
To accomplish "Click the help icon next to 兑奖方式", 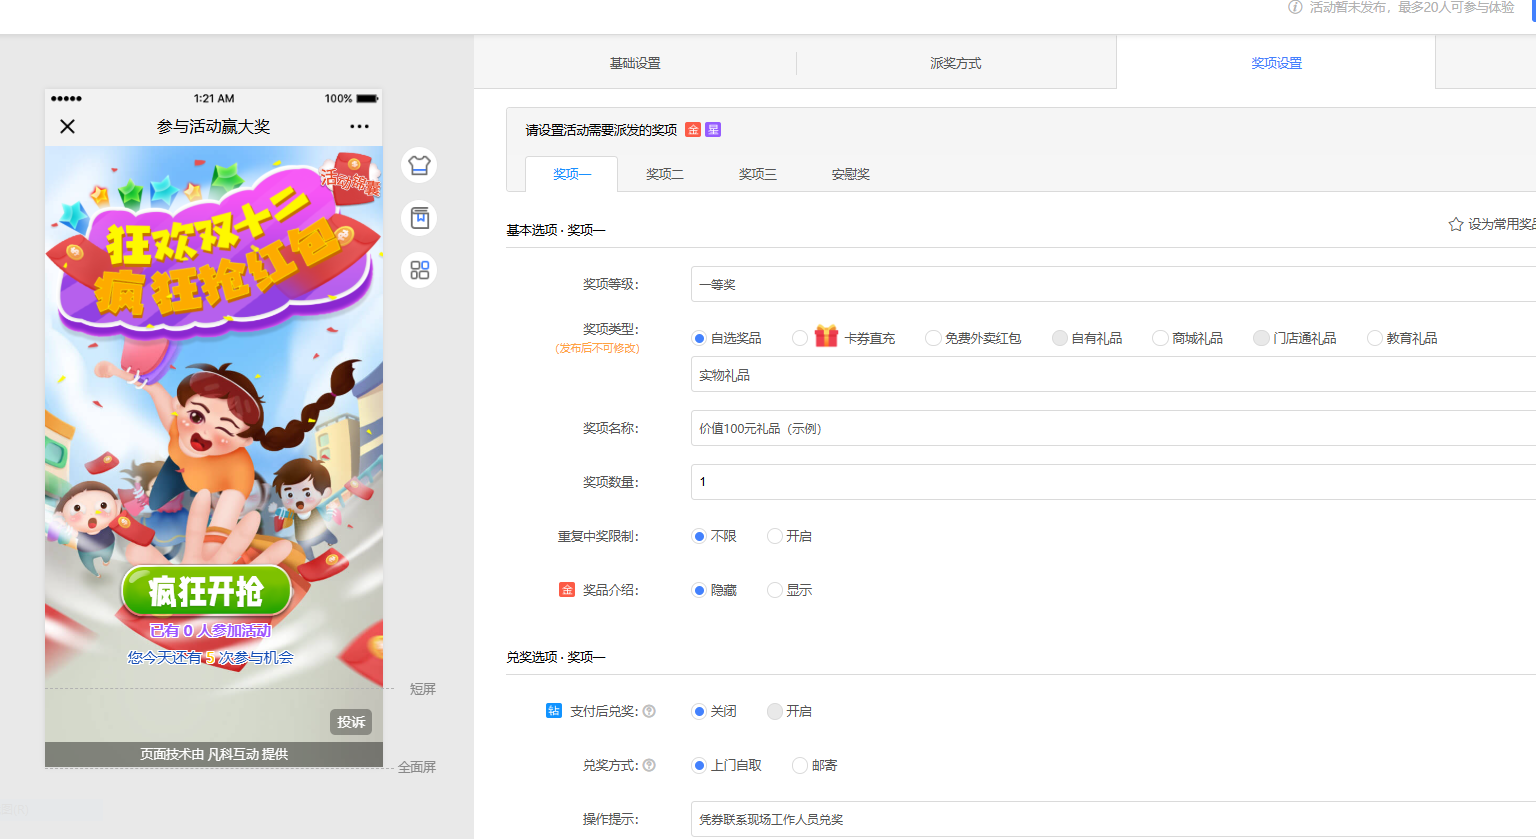I will click(x=649, y=765).
